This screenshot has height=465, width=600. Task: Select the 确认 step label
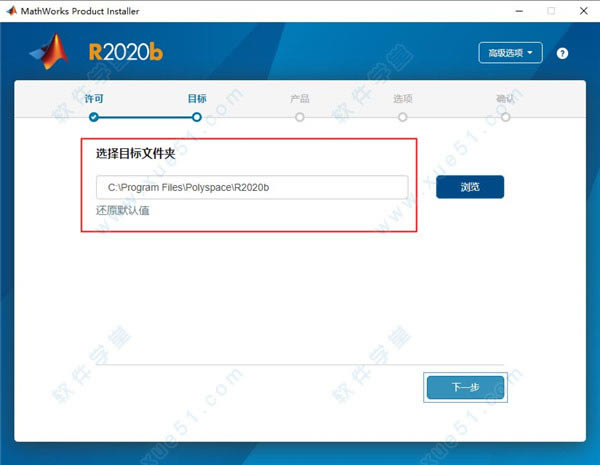[505, 99]
